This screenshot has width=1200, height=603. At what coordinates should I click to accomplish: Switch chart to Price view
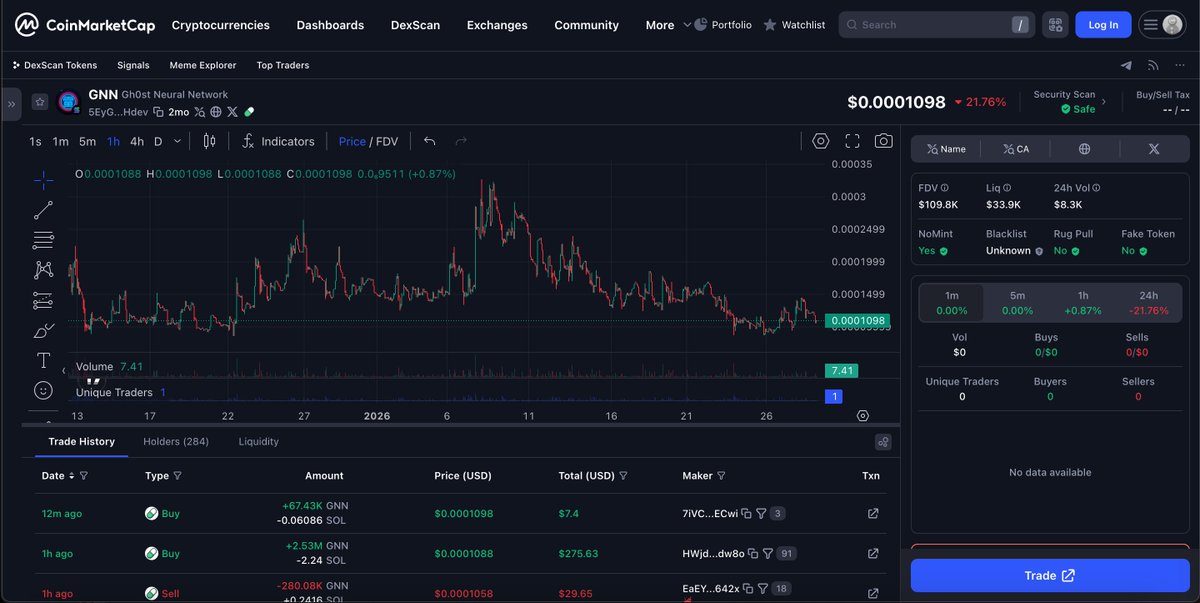pos(352,141)
